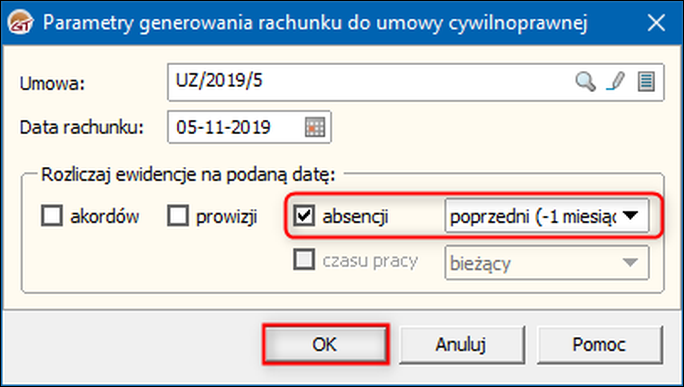Toggle the czasu pracy checkbox
The height and width of the screenshot is (387, 684).
click(304, 259)
